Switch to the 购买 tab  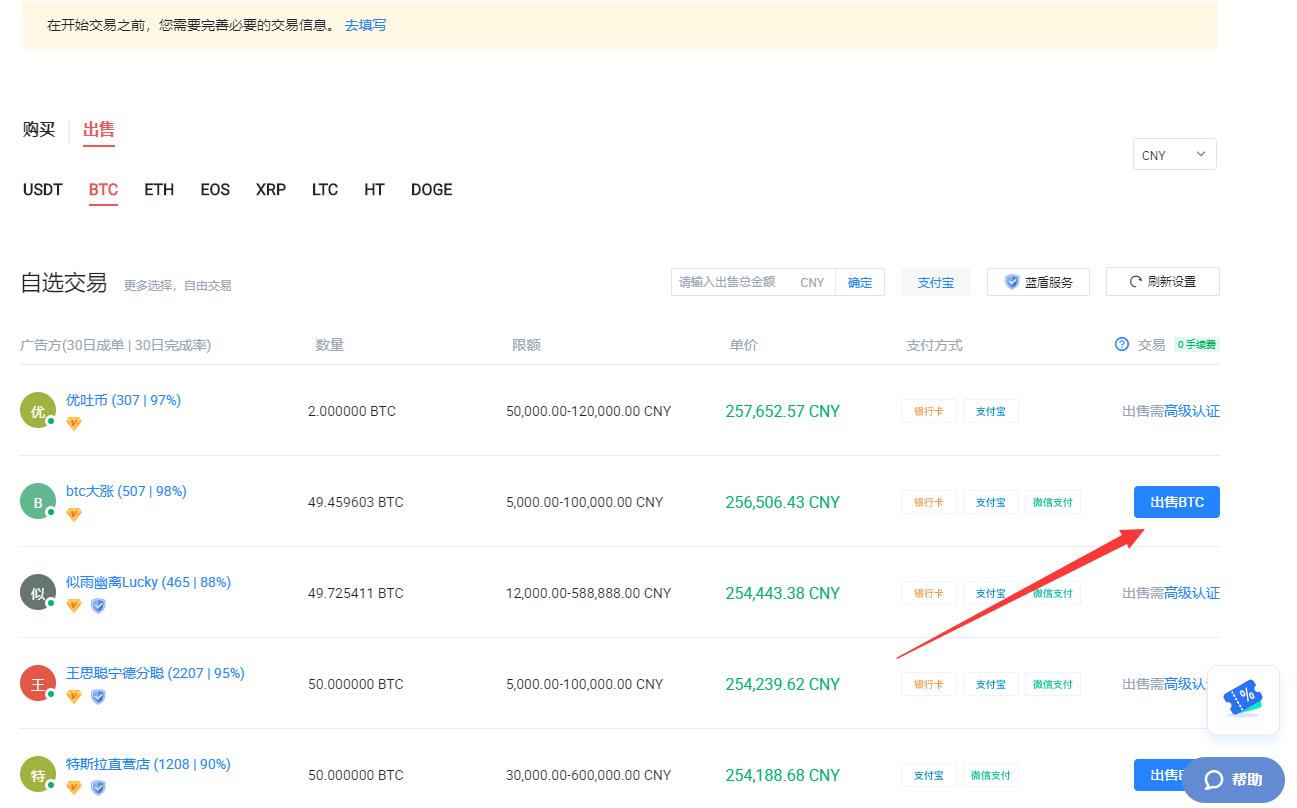[38, 129]
